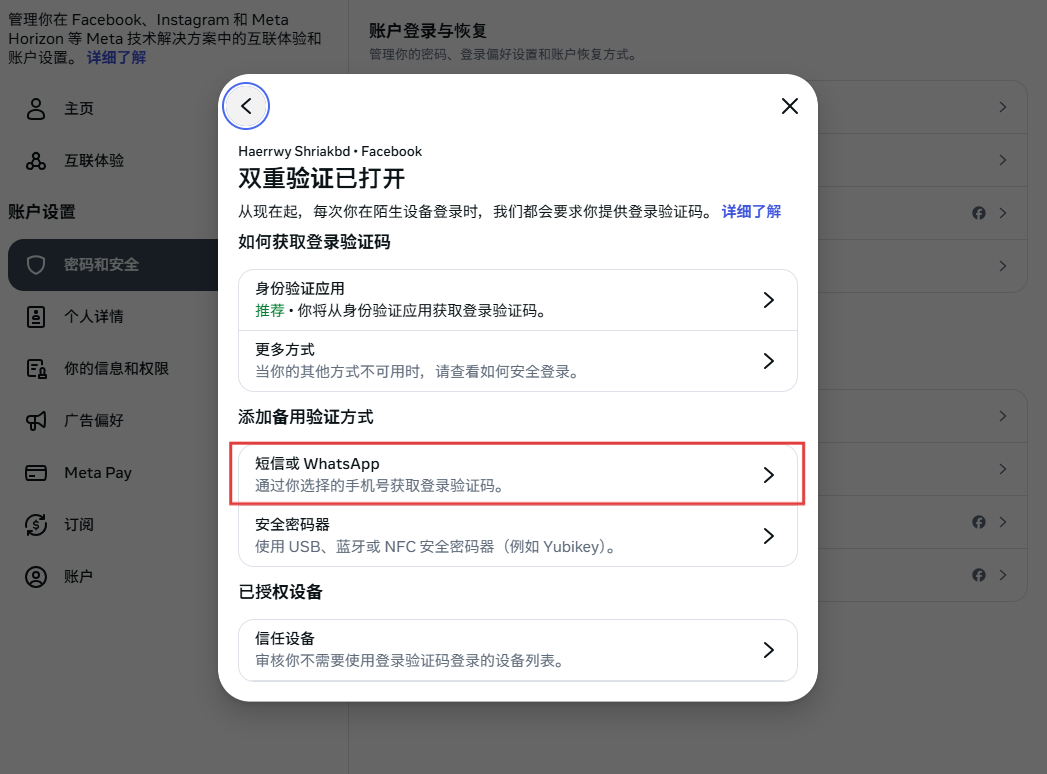Open the 安全密码器 option
This screenshot has width=1047, height=774.
[x=517, y=536]
